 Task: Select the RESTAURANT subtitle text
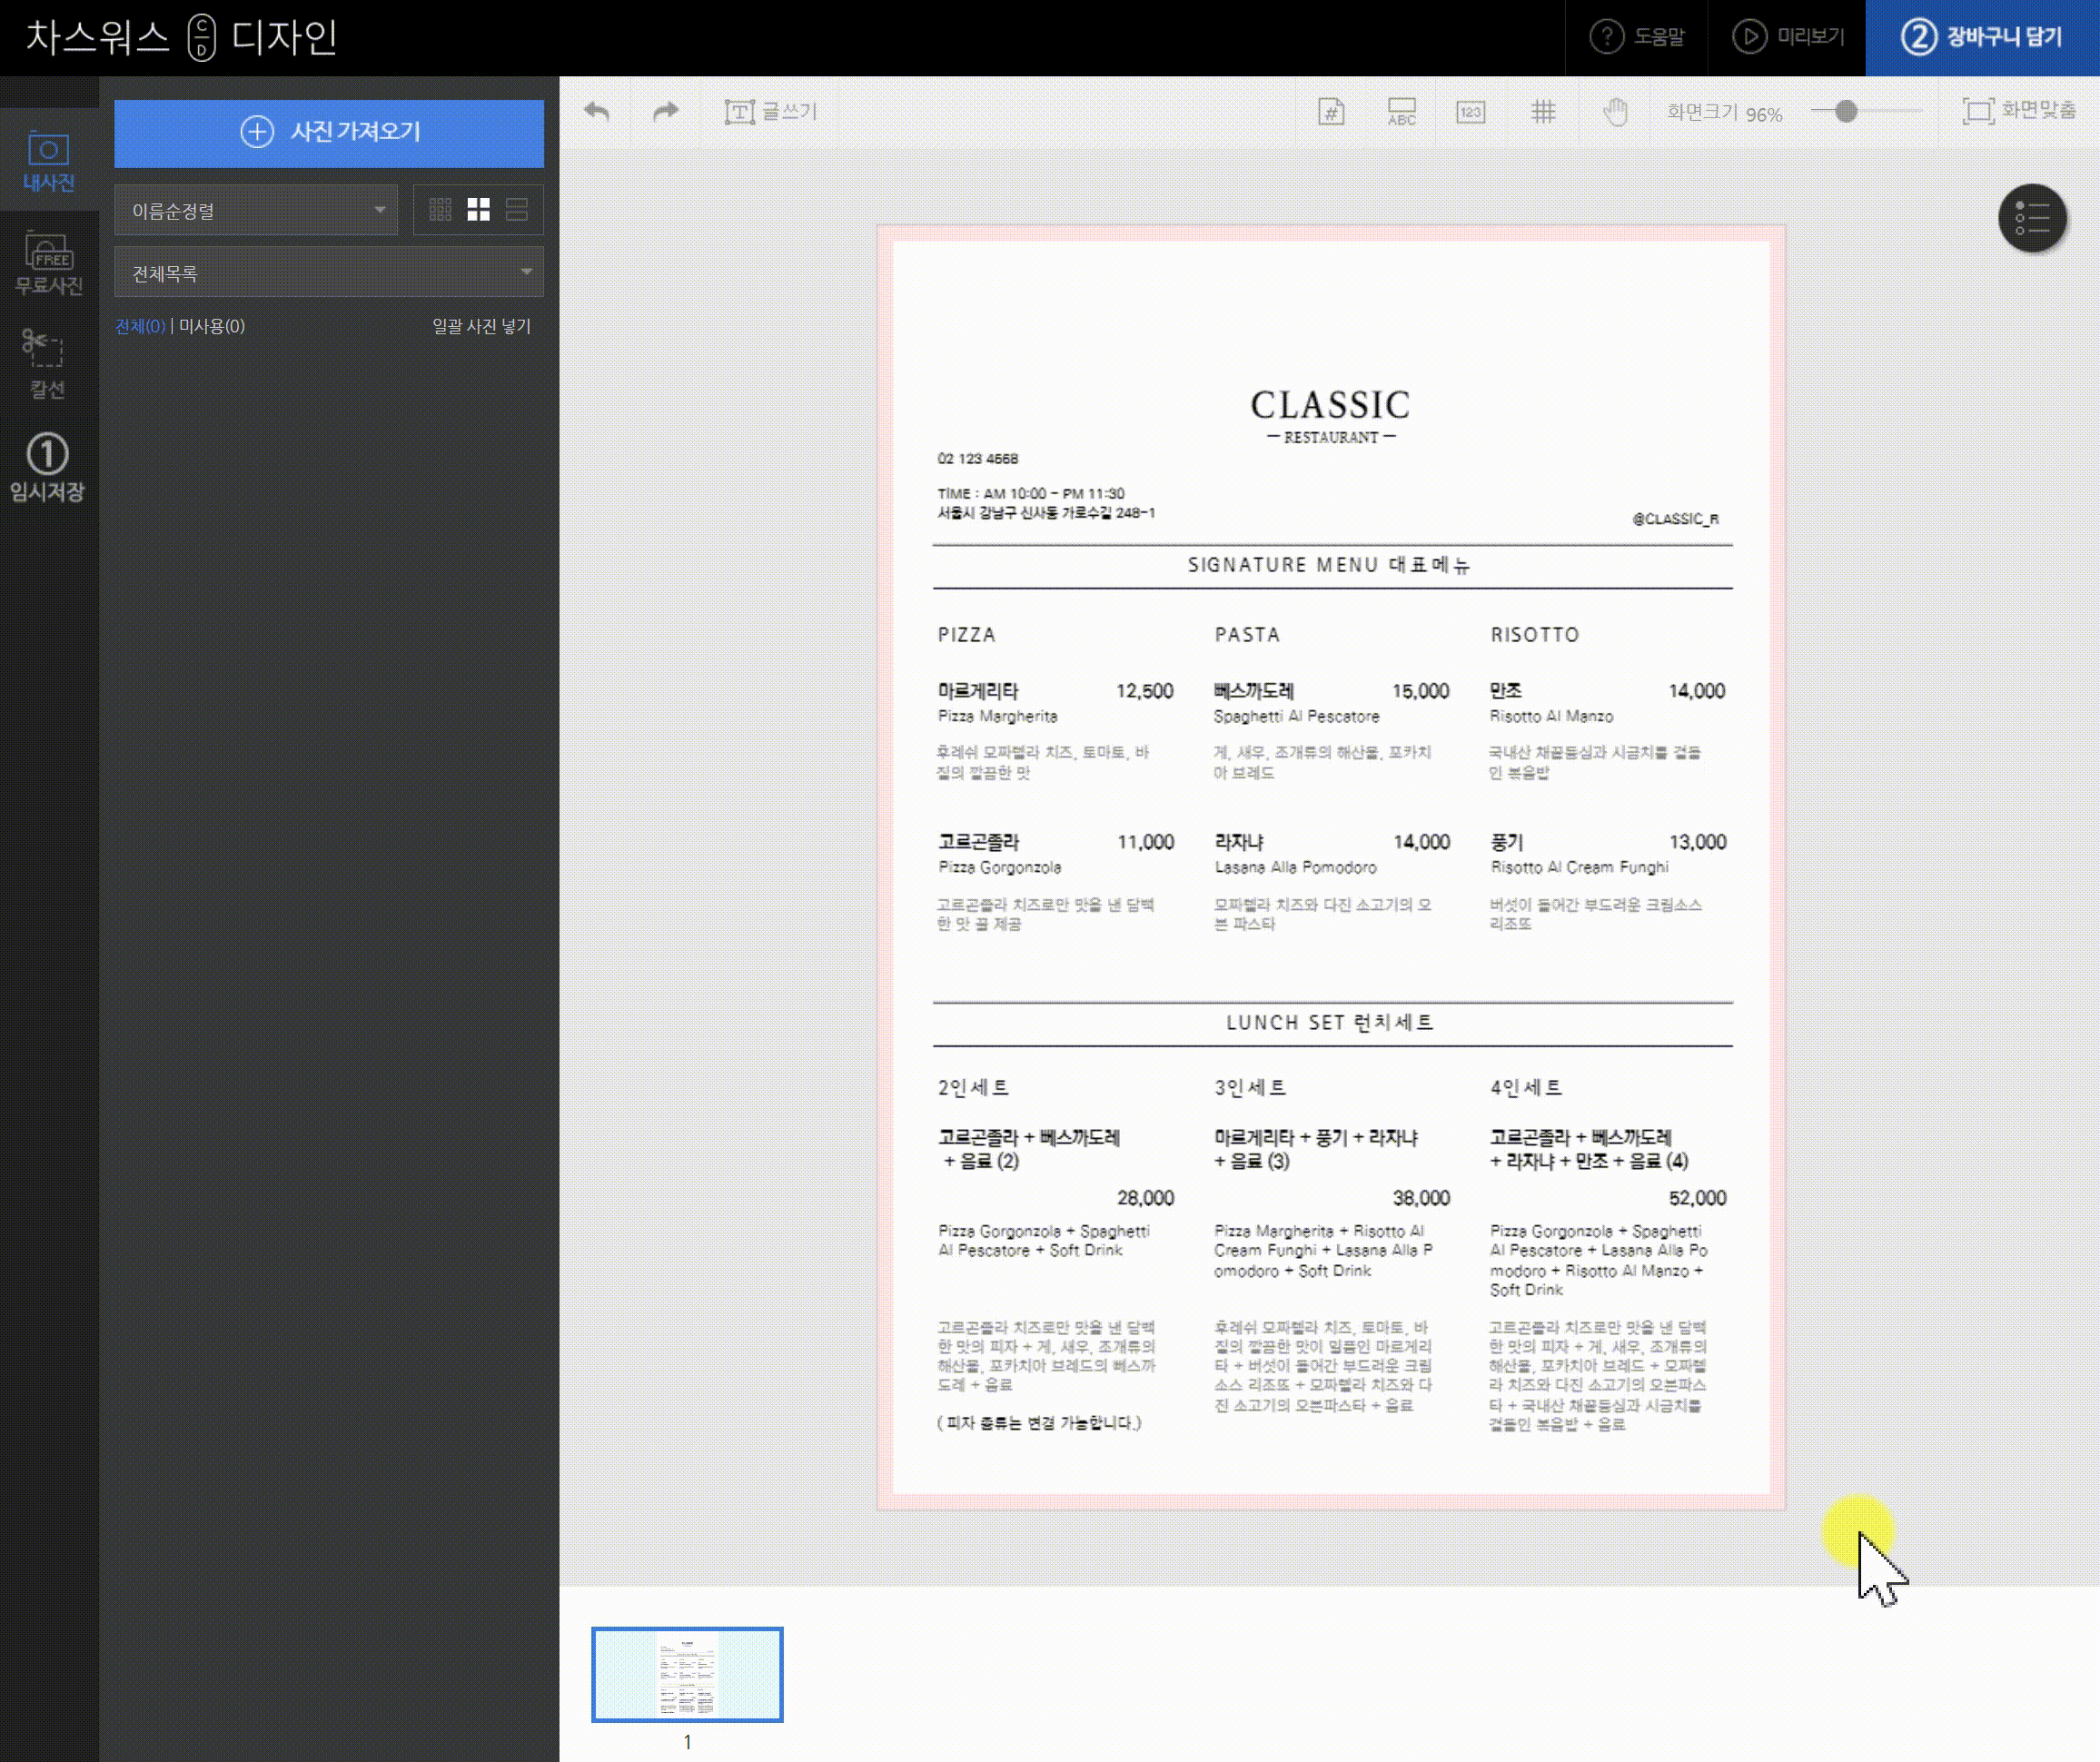pyautogui.click(x=1331, y=437)
